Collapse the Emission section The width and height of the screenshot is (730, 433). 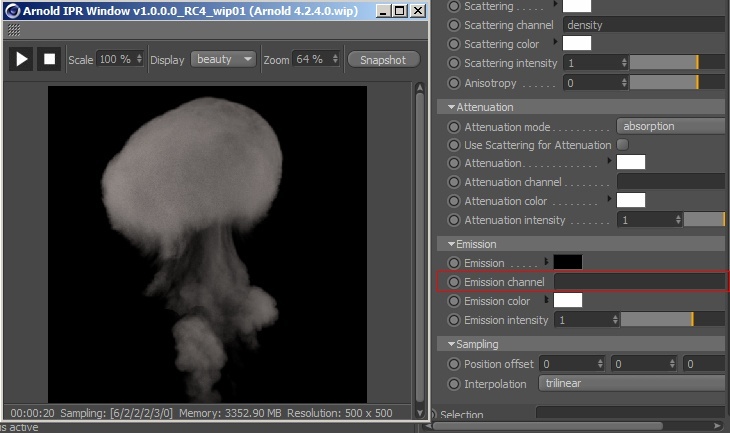(x=451, y=244)
